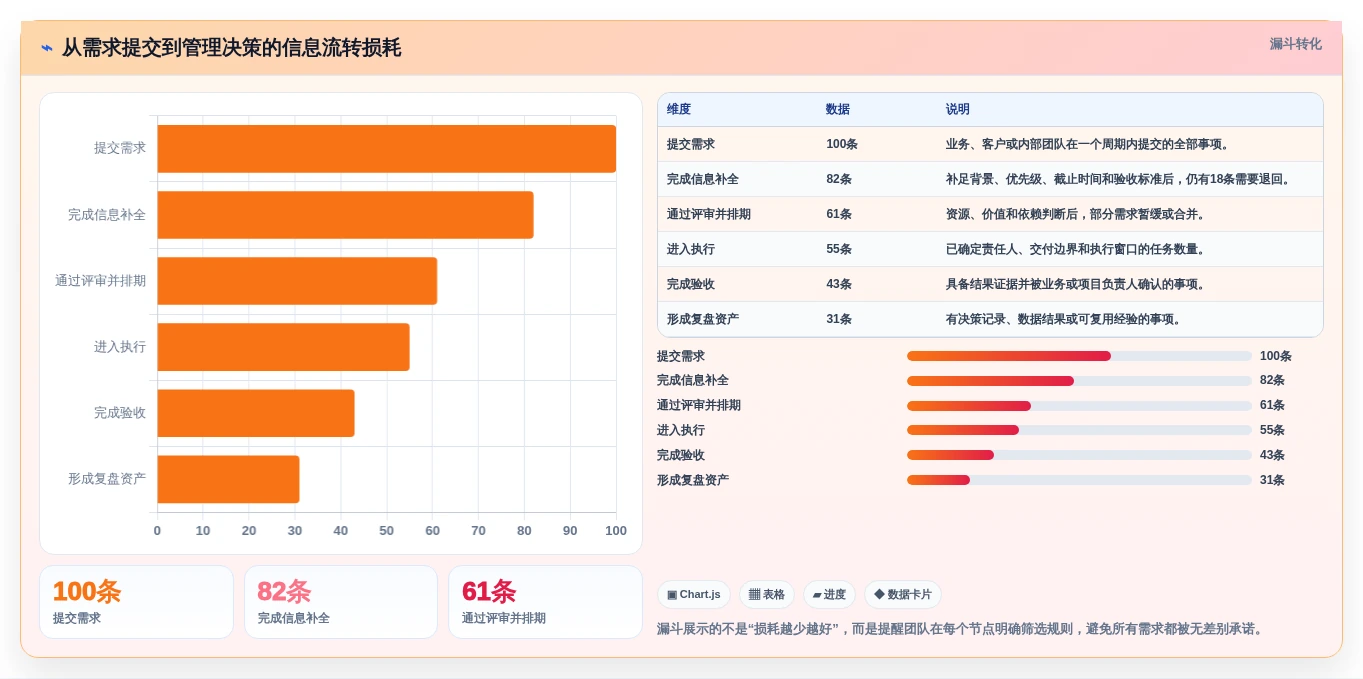Click the 通过评审并排期 y-axis label in chart

point(100,280)
